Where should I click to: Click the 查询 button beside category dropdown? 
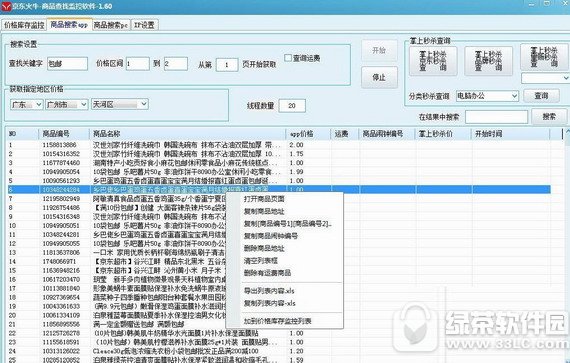541,96
